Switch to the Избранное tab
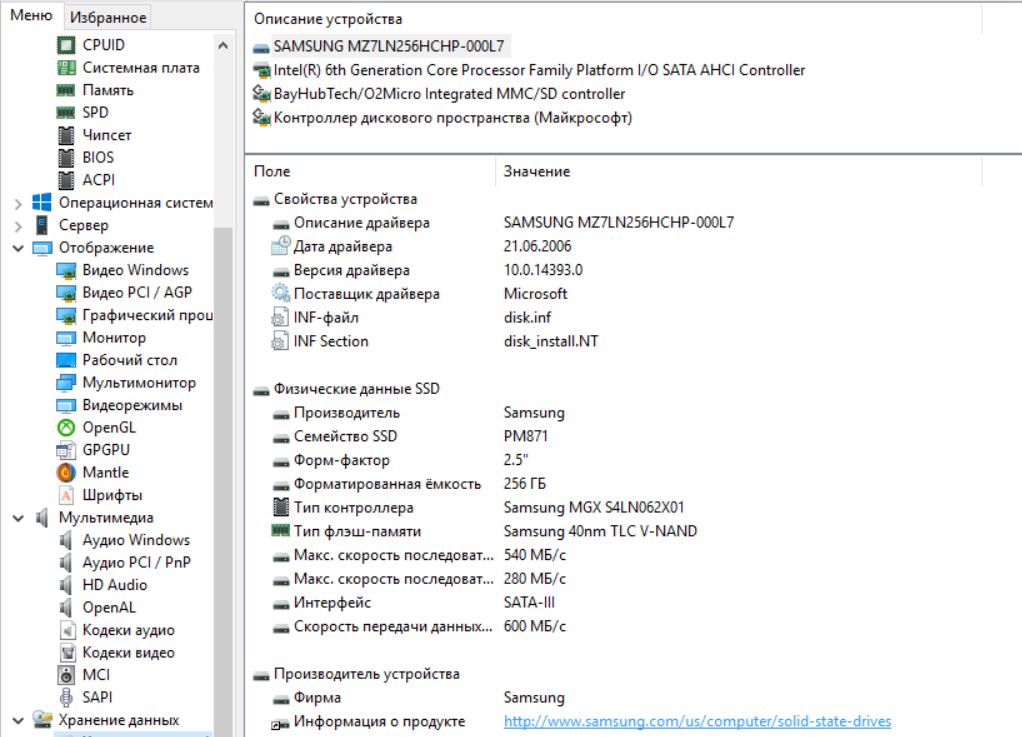This screenshot has height=737, width=1022. (x=108, y=18)
